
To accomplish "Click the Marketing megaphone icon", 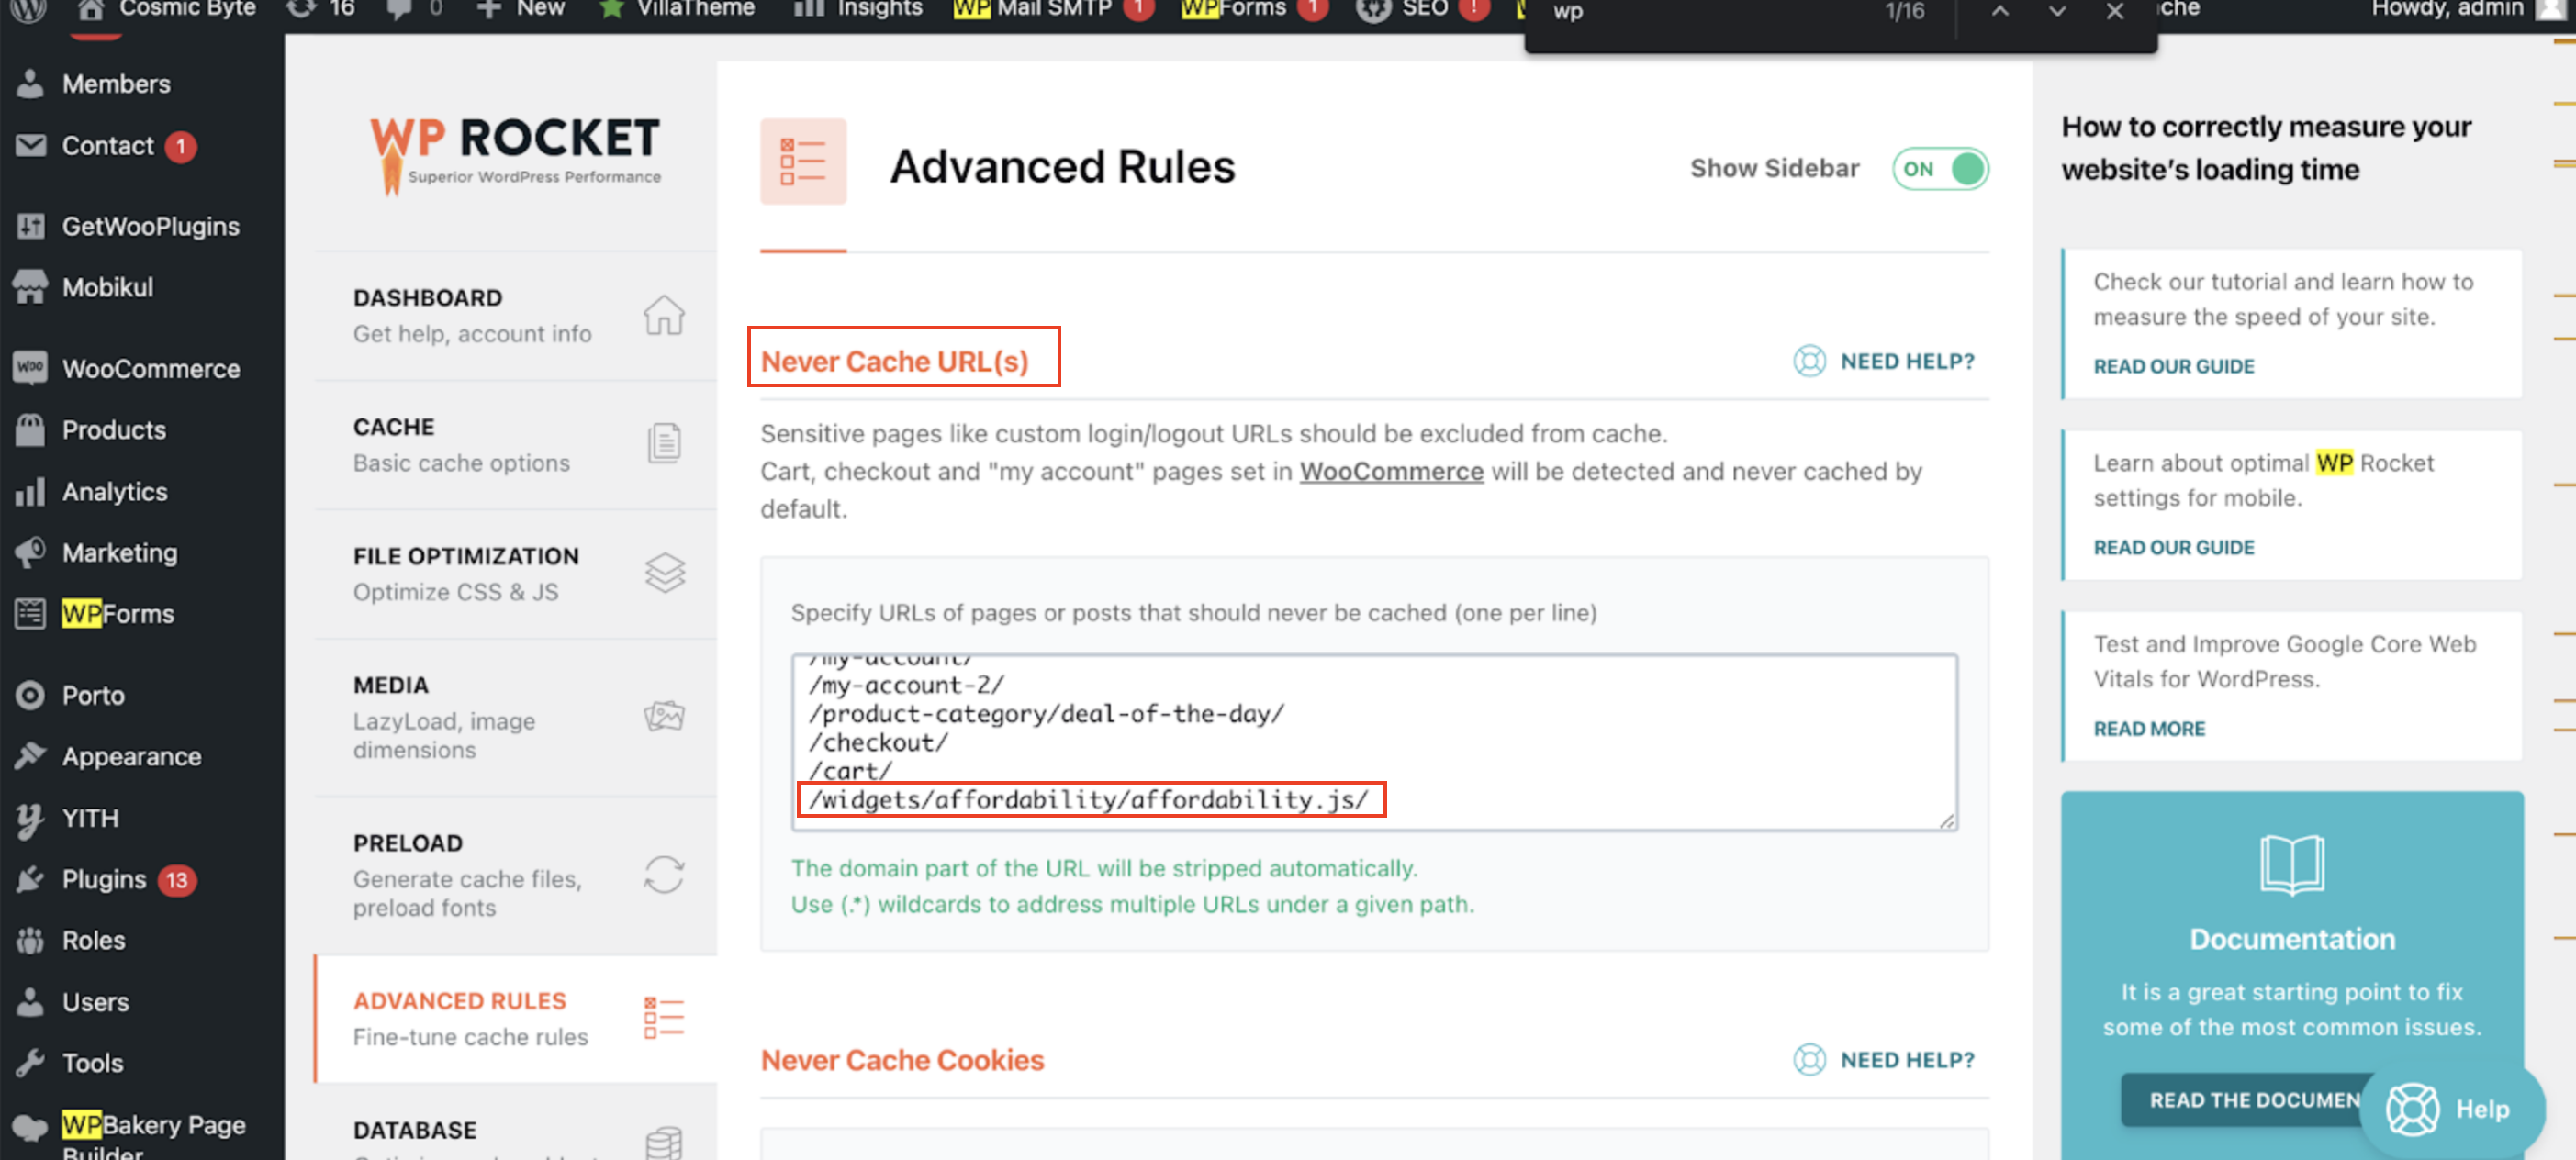I will click(x=30, y=552).
